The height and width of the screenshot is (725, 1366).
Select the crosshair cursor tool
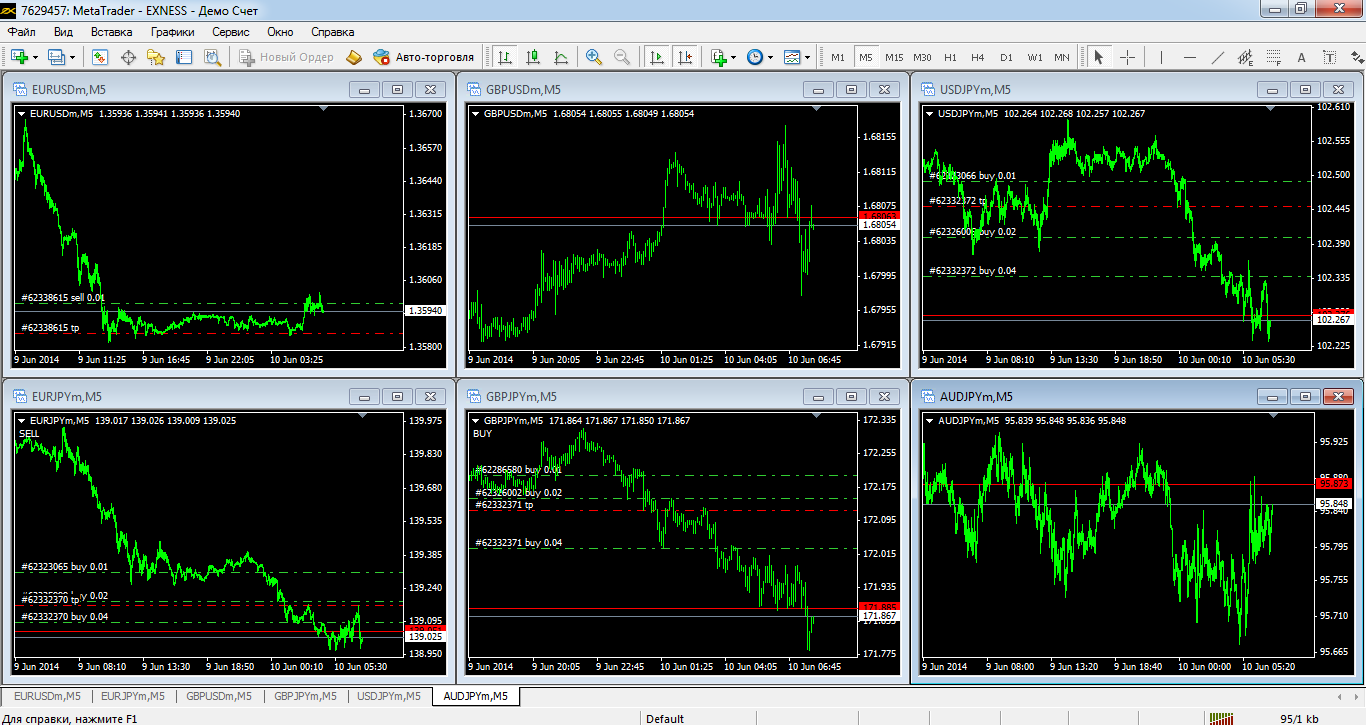click(x=1127, y=57)
